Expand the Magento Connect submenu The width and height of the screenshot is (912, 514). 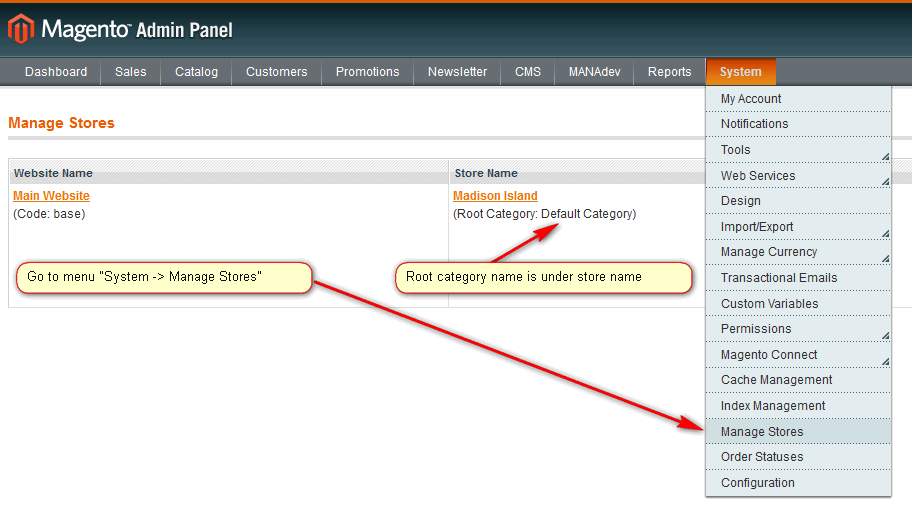[798, 355]
